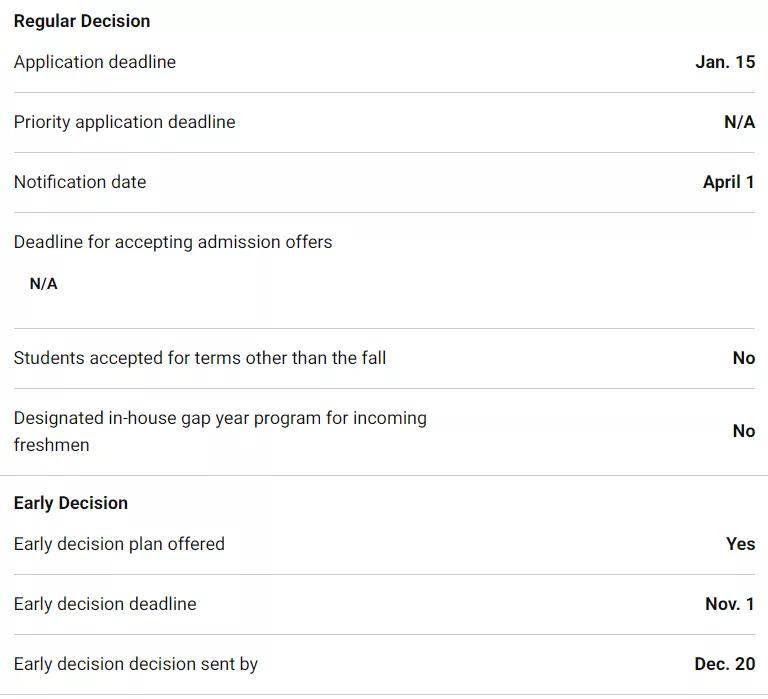
Task: Click the Jan. 15 deadline value
Action: coord(725,62)
